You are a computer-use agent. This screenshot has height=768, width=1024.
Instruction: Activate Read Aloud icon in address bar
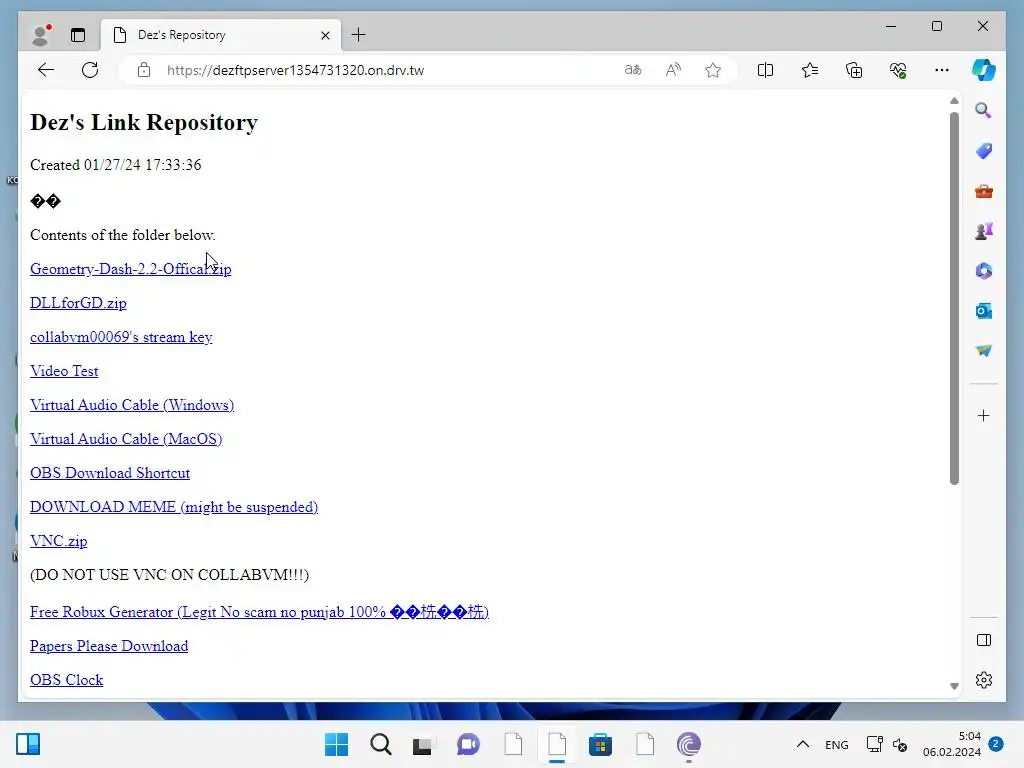click(673, 70)
